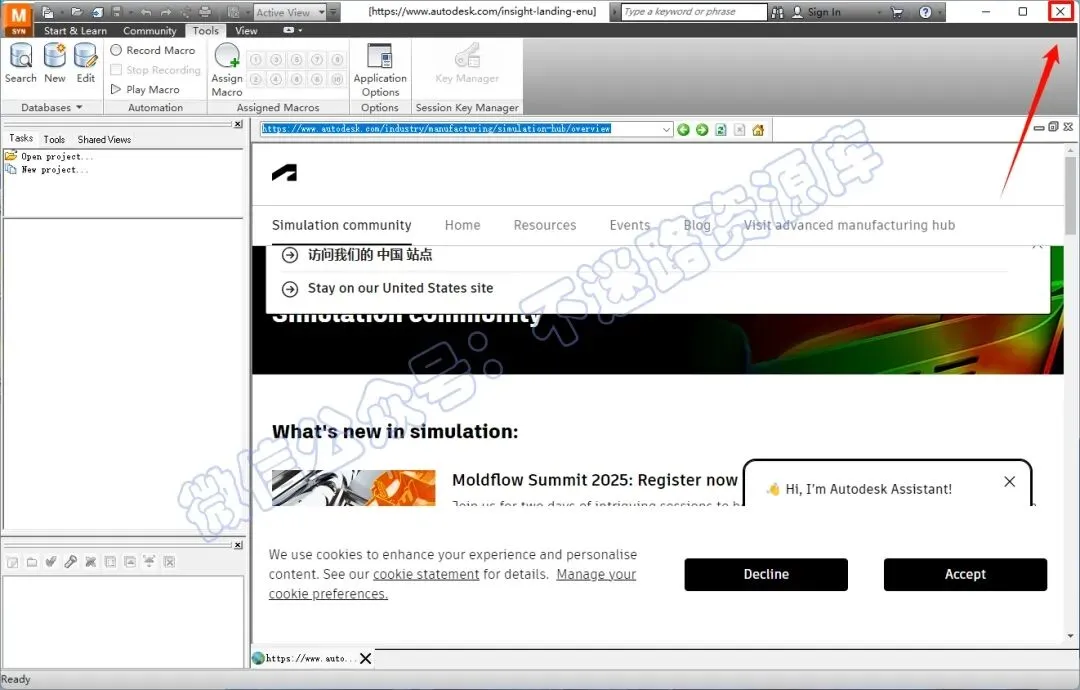
Task: Expand the Help dropdown arrow
Action: coord(939,12)
